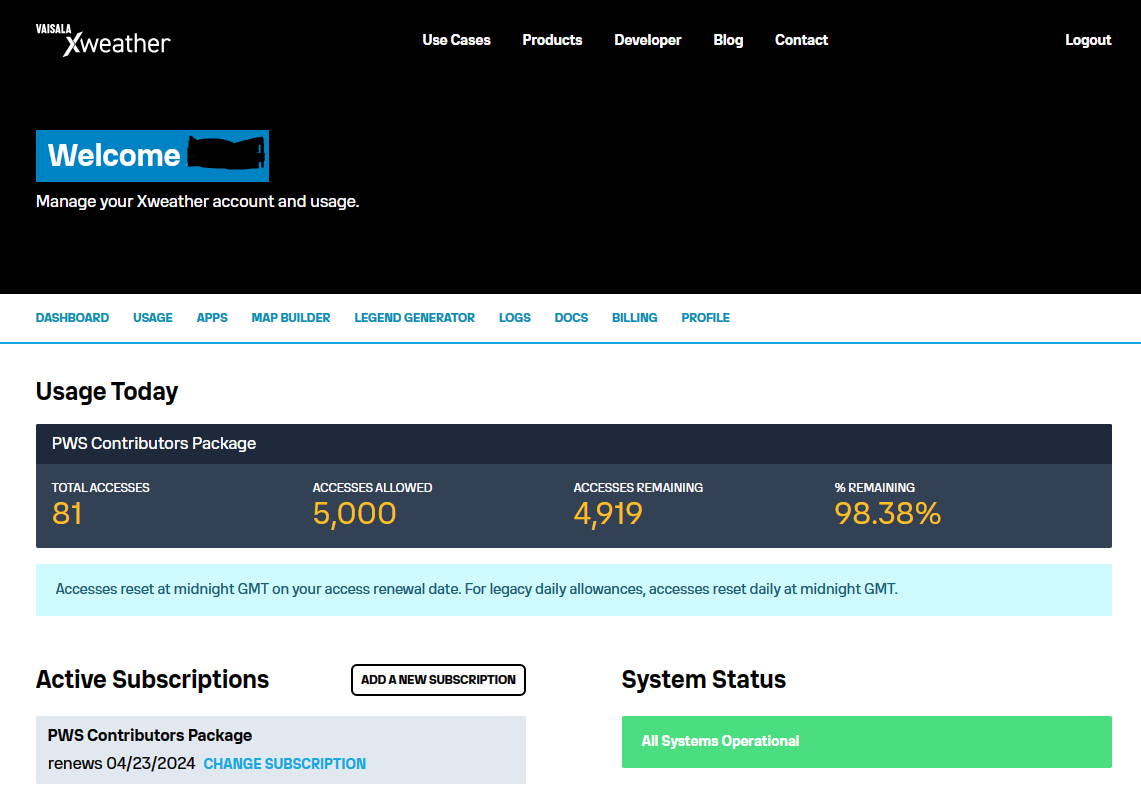The height and width of the screenshot is (804, 1141).
Task: Click the Welcome heading banner
Action: [x=152, y=156]
